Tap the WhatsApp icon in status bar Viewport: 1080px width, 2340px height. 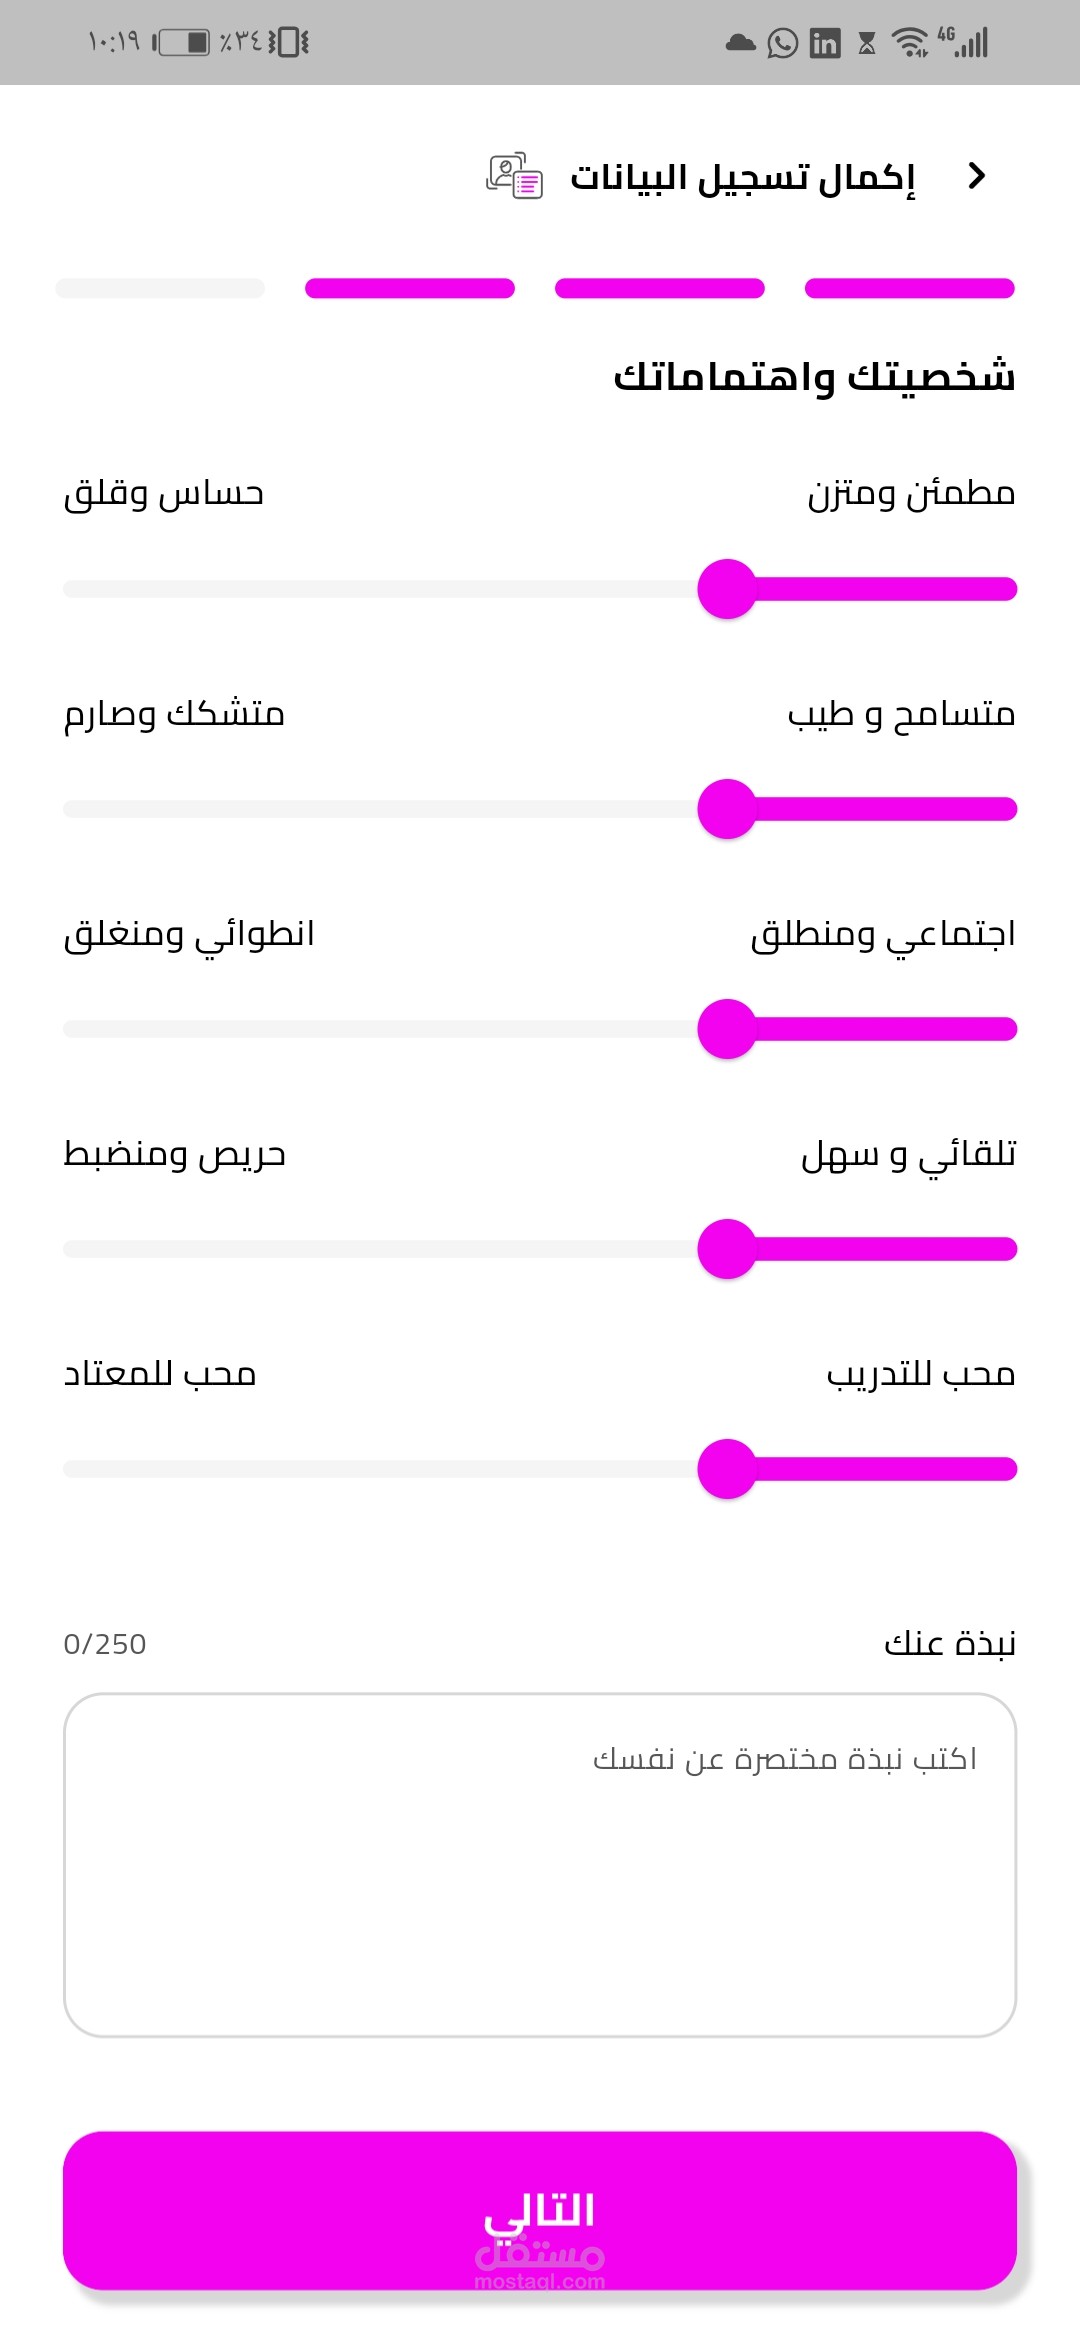782,43
